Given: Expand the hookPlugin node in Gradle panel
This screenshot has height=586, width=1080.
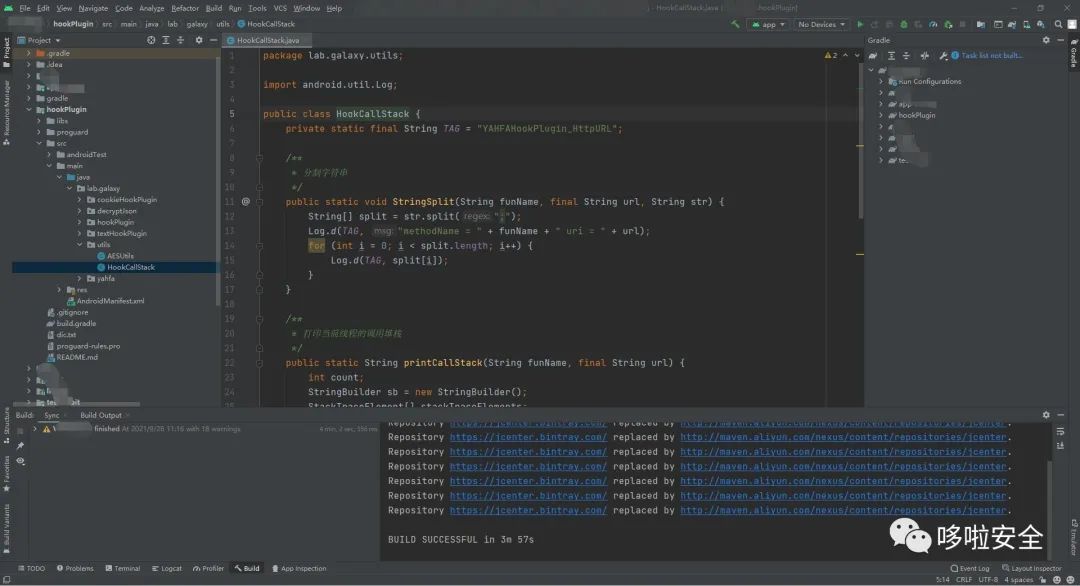Looking at the screenshot, I should (881, 115).
